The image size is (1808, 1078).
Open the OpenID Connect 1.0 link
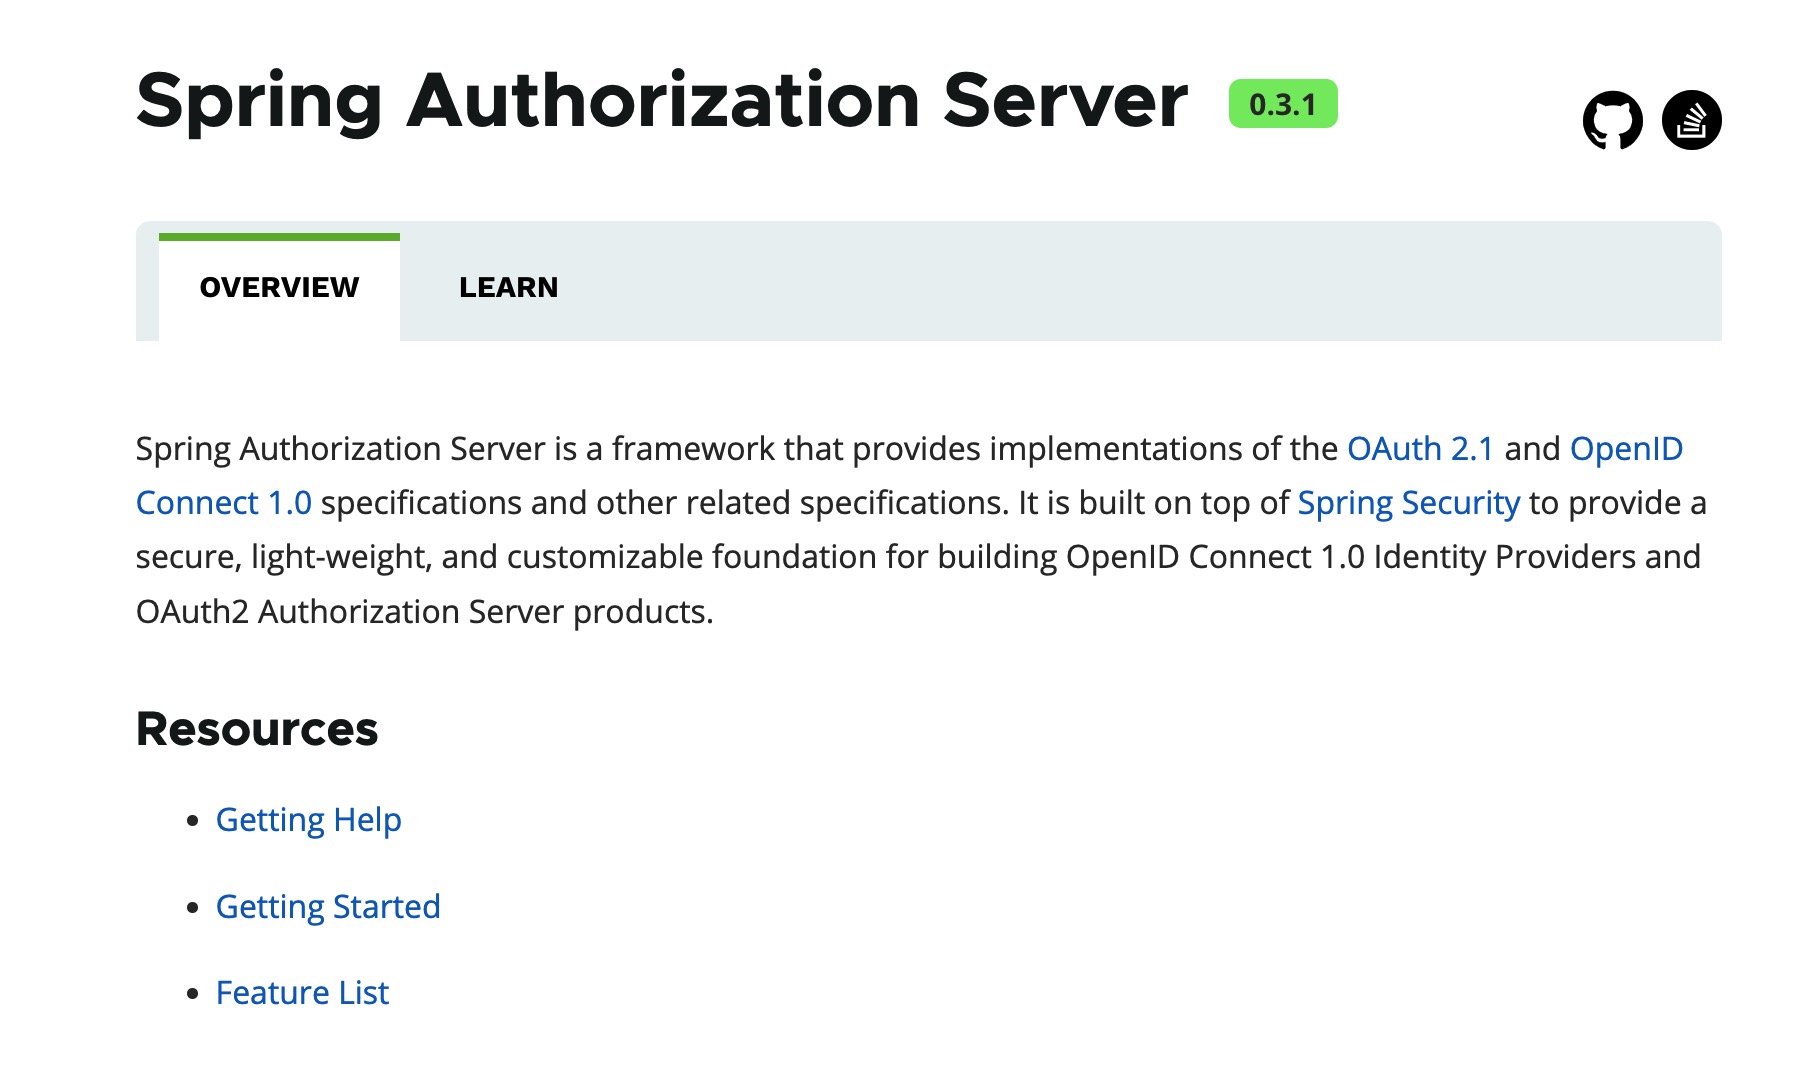(1626, 449)
